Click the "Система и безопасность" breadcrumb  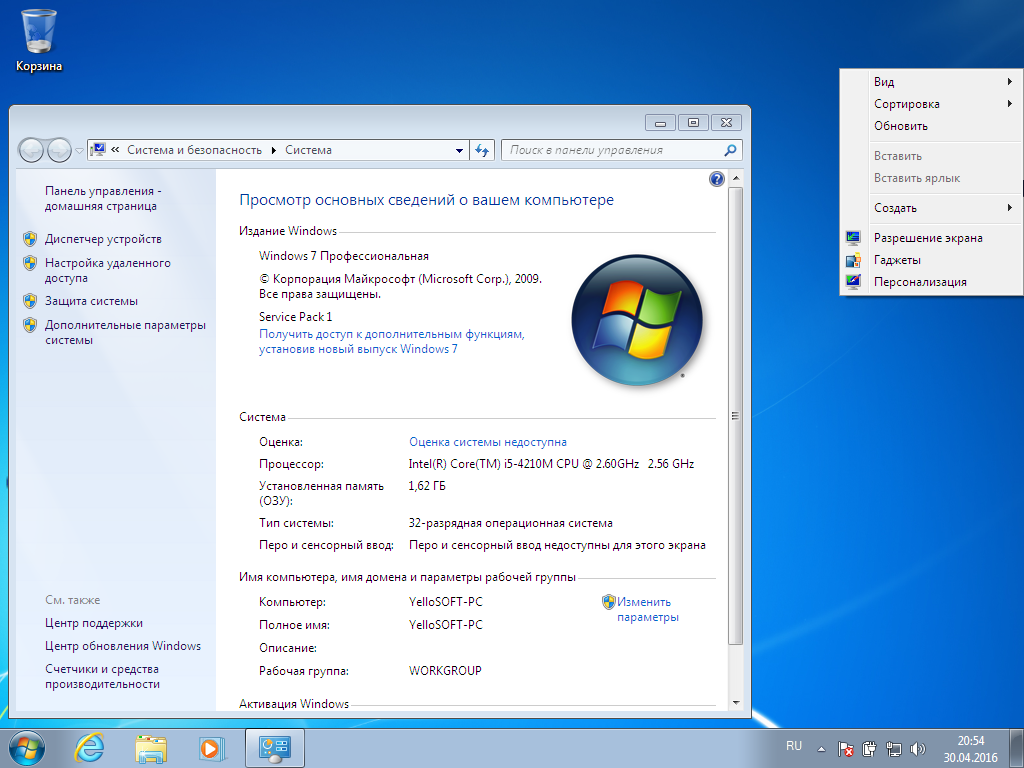click(194, 150)
